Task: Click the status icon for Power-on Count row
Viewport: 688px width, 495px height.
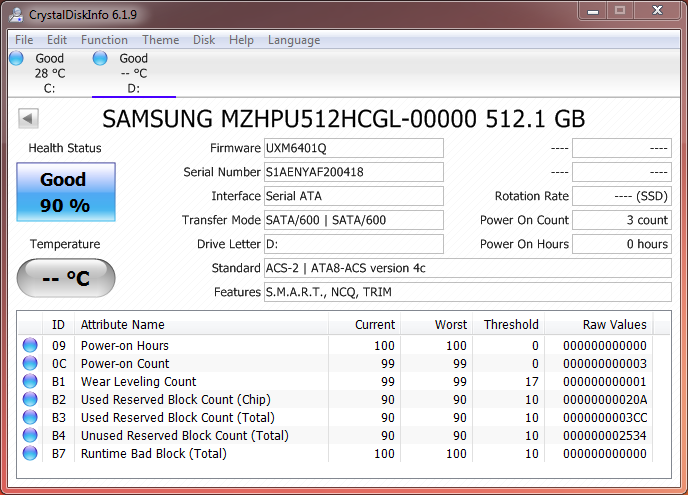Action: click(30, 364)
